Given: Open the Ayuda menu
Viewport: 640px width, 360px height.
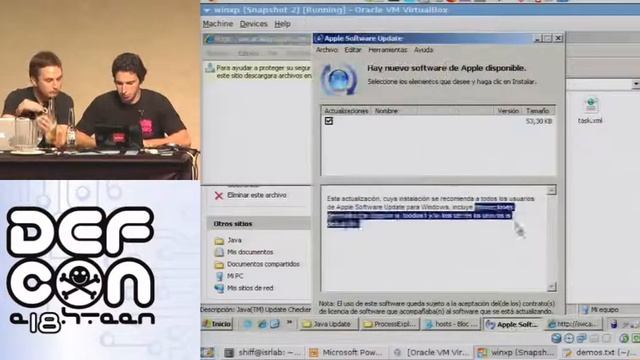Looking at the screenshot, I should point(423,50).
